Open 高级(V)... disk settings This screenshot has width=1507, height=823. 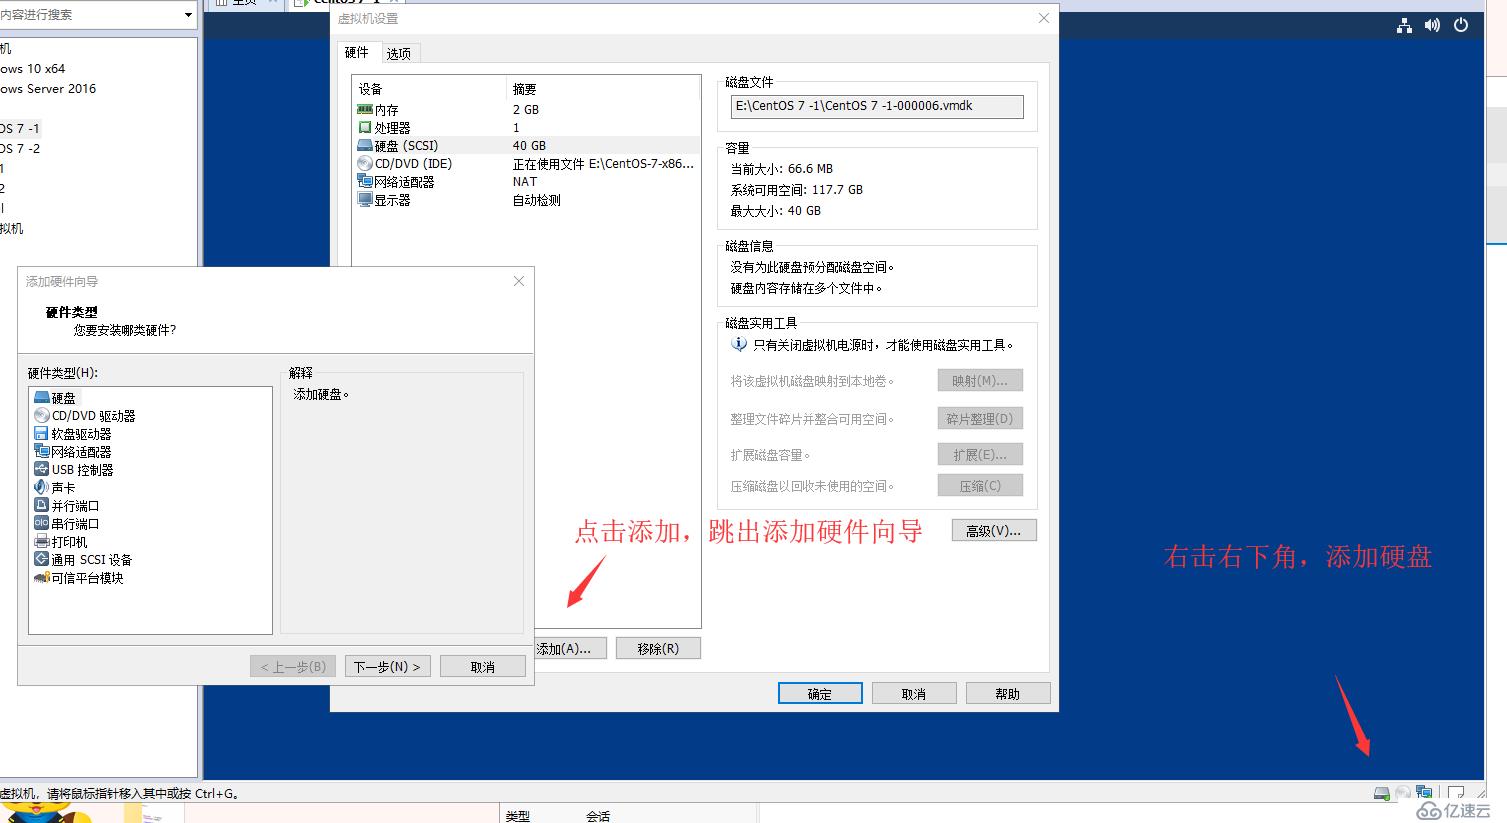coord(994,531)
